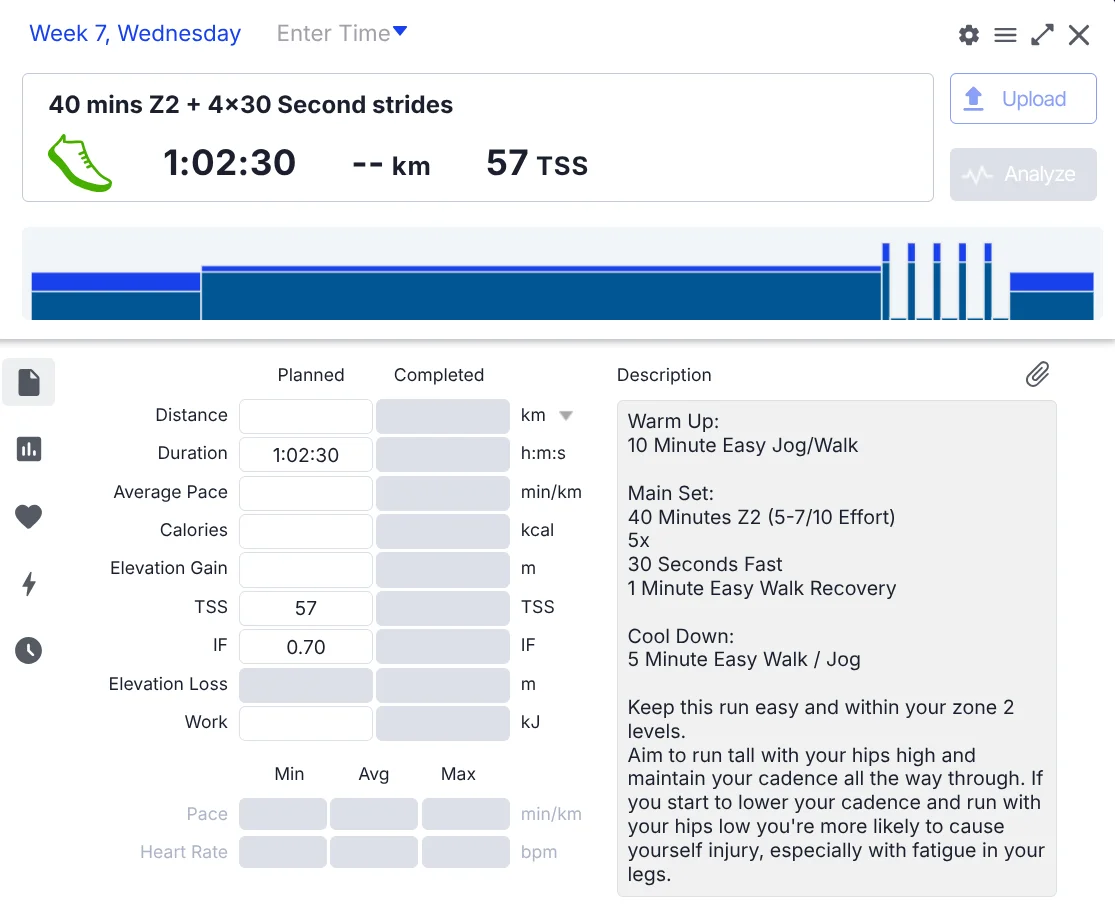Select the clock sidebar icon
The height and width of the screenshot is (904, 1115).
[29, 651]
